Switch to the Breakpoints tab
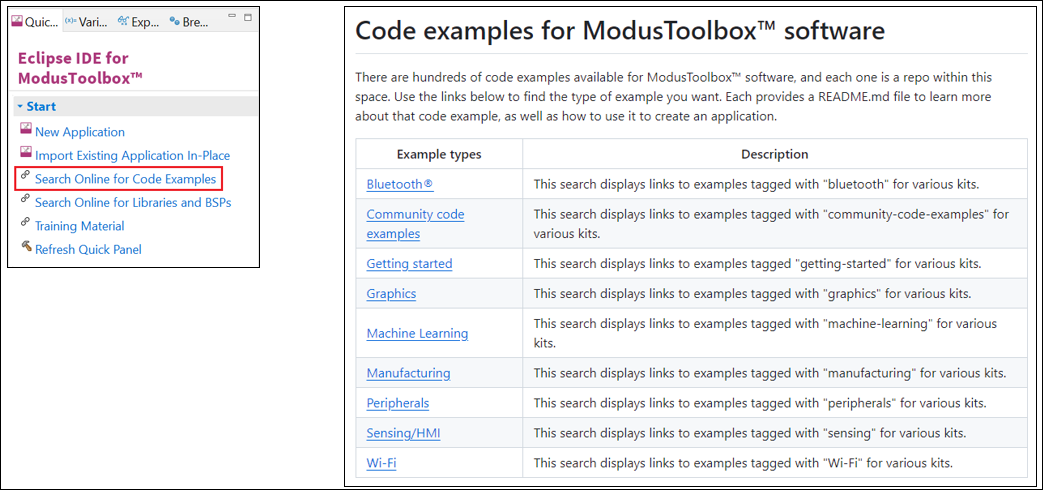Image resolution: width=1043 pixels, height=490 pixels. tap(190, 21)
